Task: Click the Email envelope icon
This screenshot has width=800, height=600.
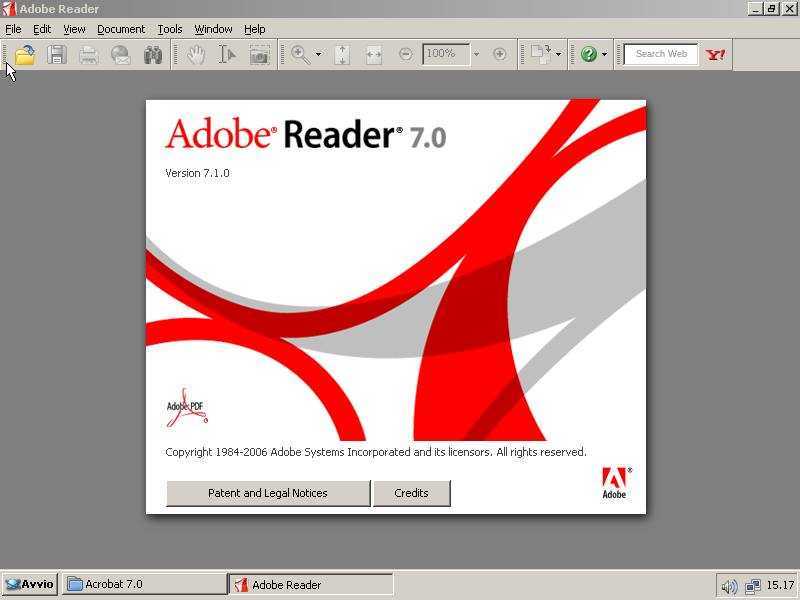Action: (120, 55)
